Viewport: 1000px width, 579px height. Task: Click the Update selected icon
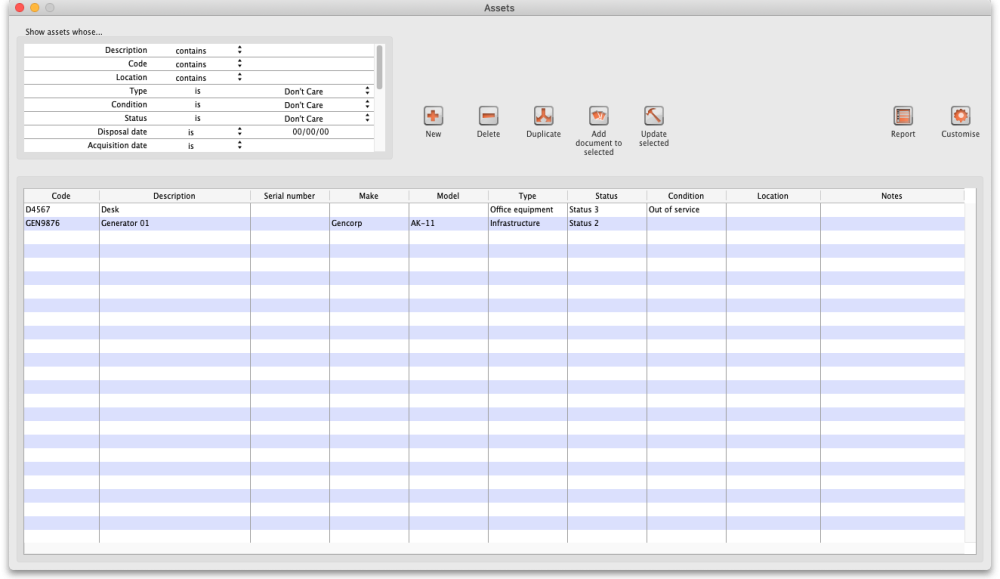653,116
